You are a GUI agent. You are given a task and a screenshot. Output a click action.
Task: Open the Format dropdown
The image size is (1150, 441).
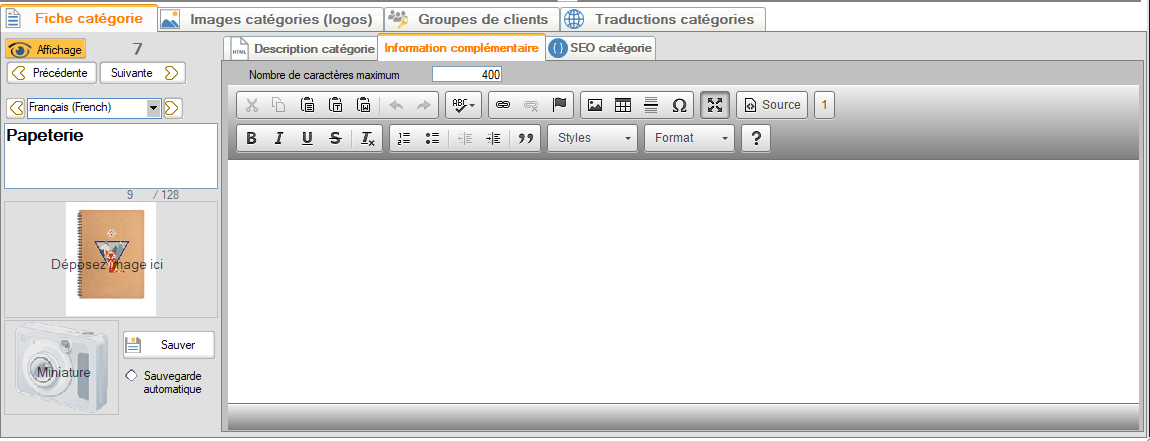click(689, 138)
